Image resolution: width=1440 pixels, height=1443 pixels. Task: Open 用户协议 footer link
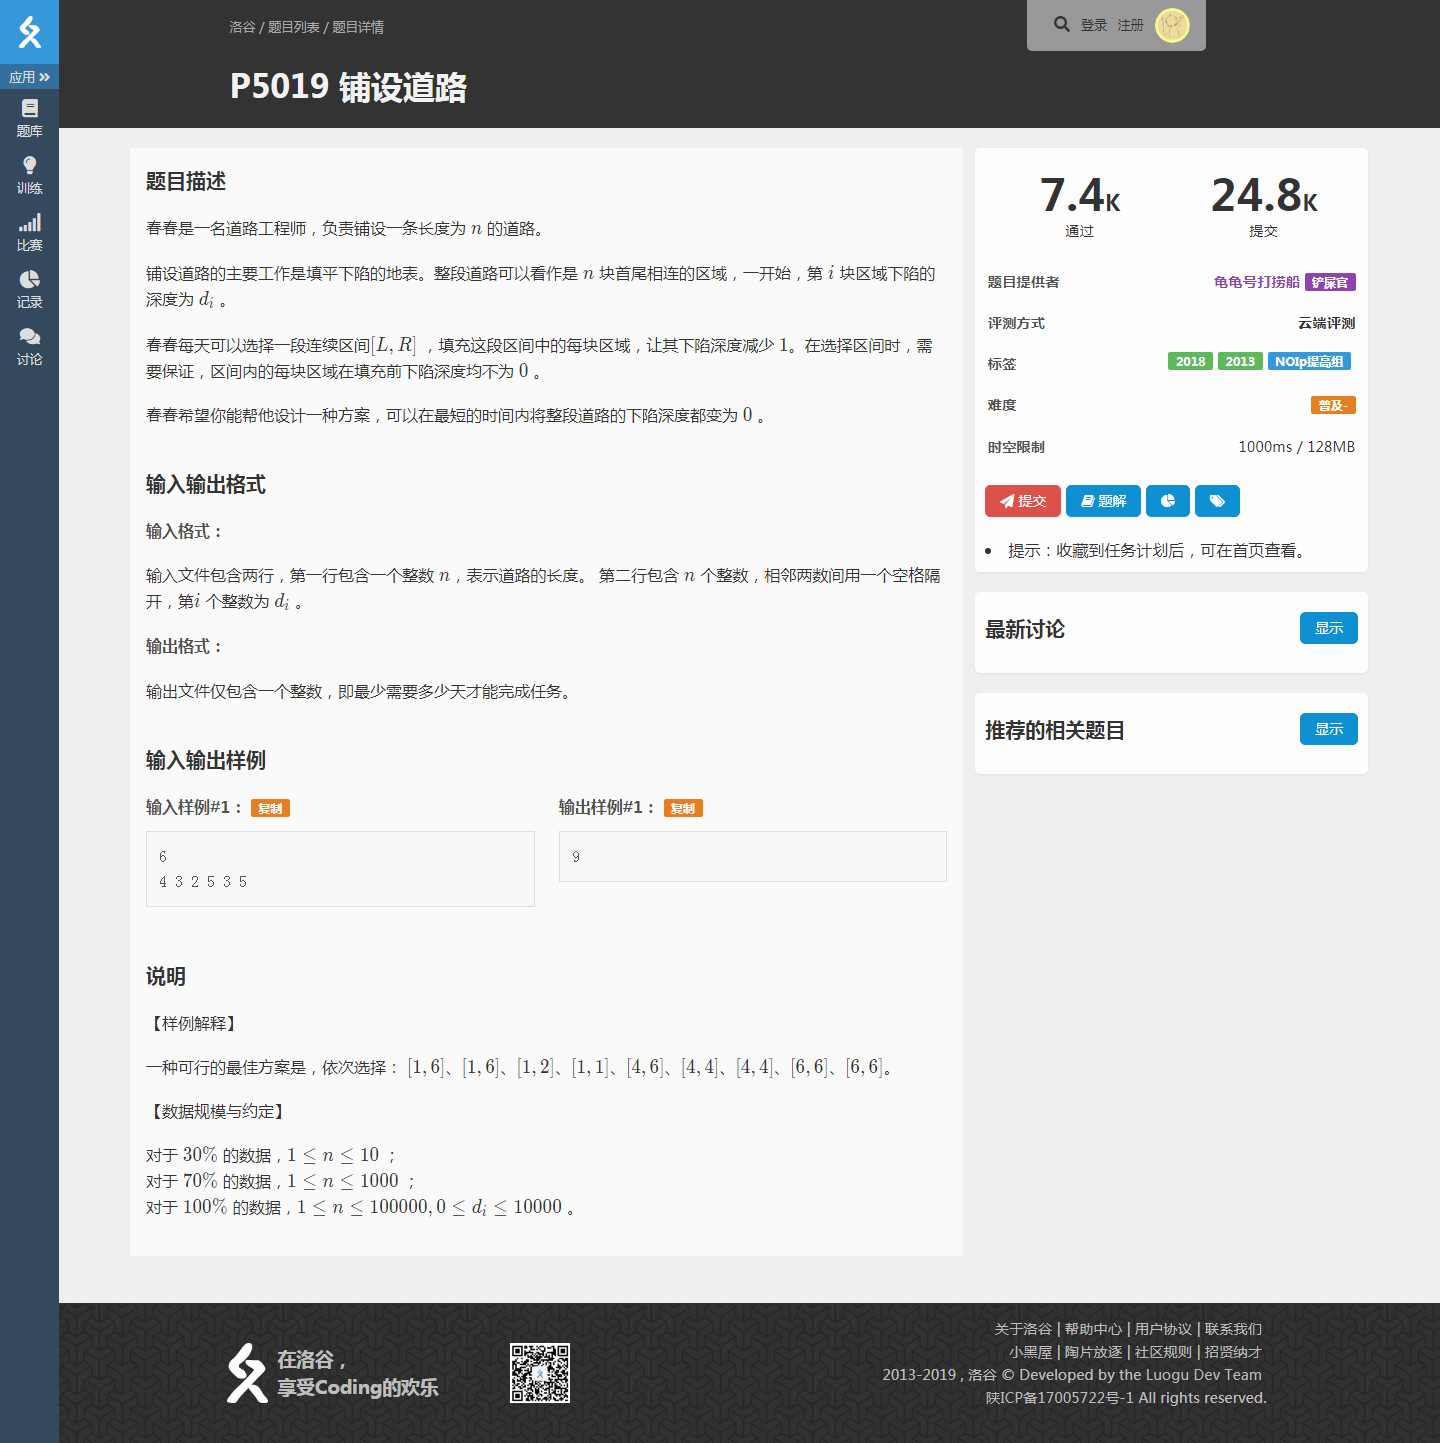tap(1163, 1329)
